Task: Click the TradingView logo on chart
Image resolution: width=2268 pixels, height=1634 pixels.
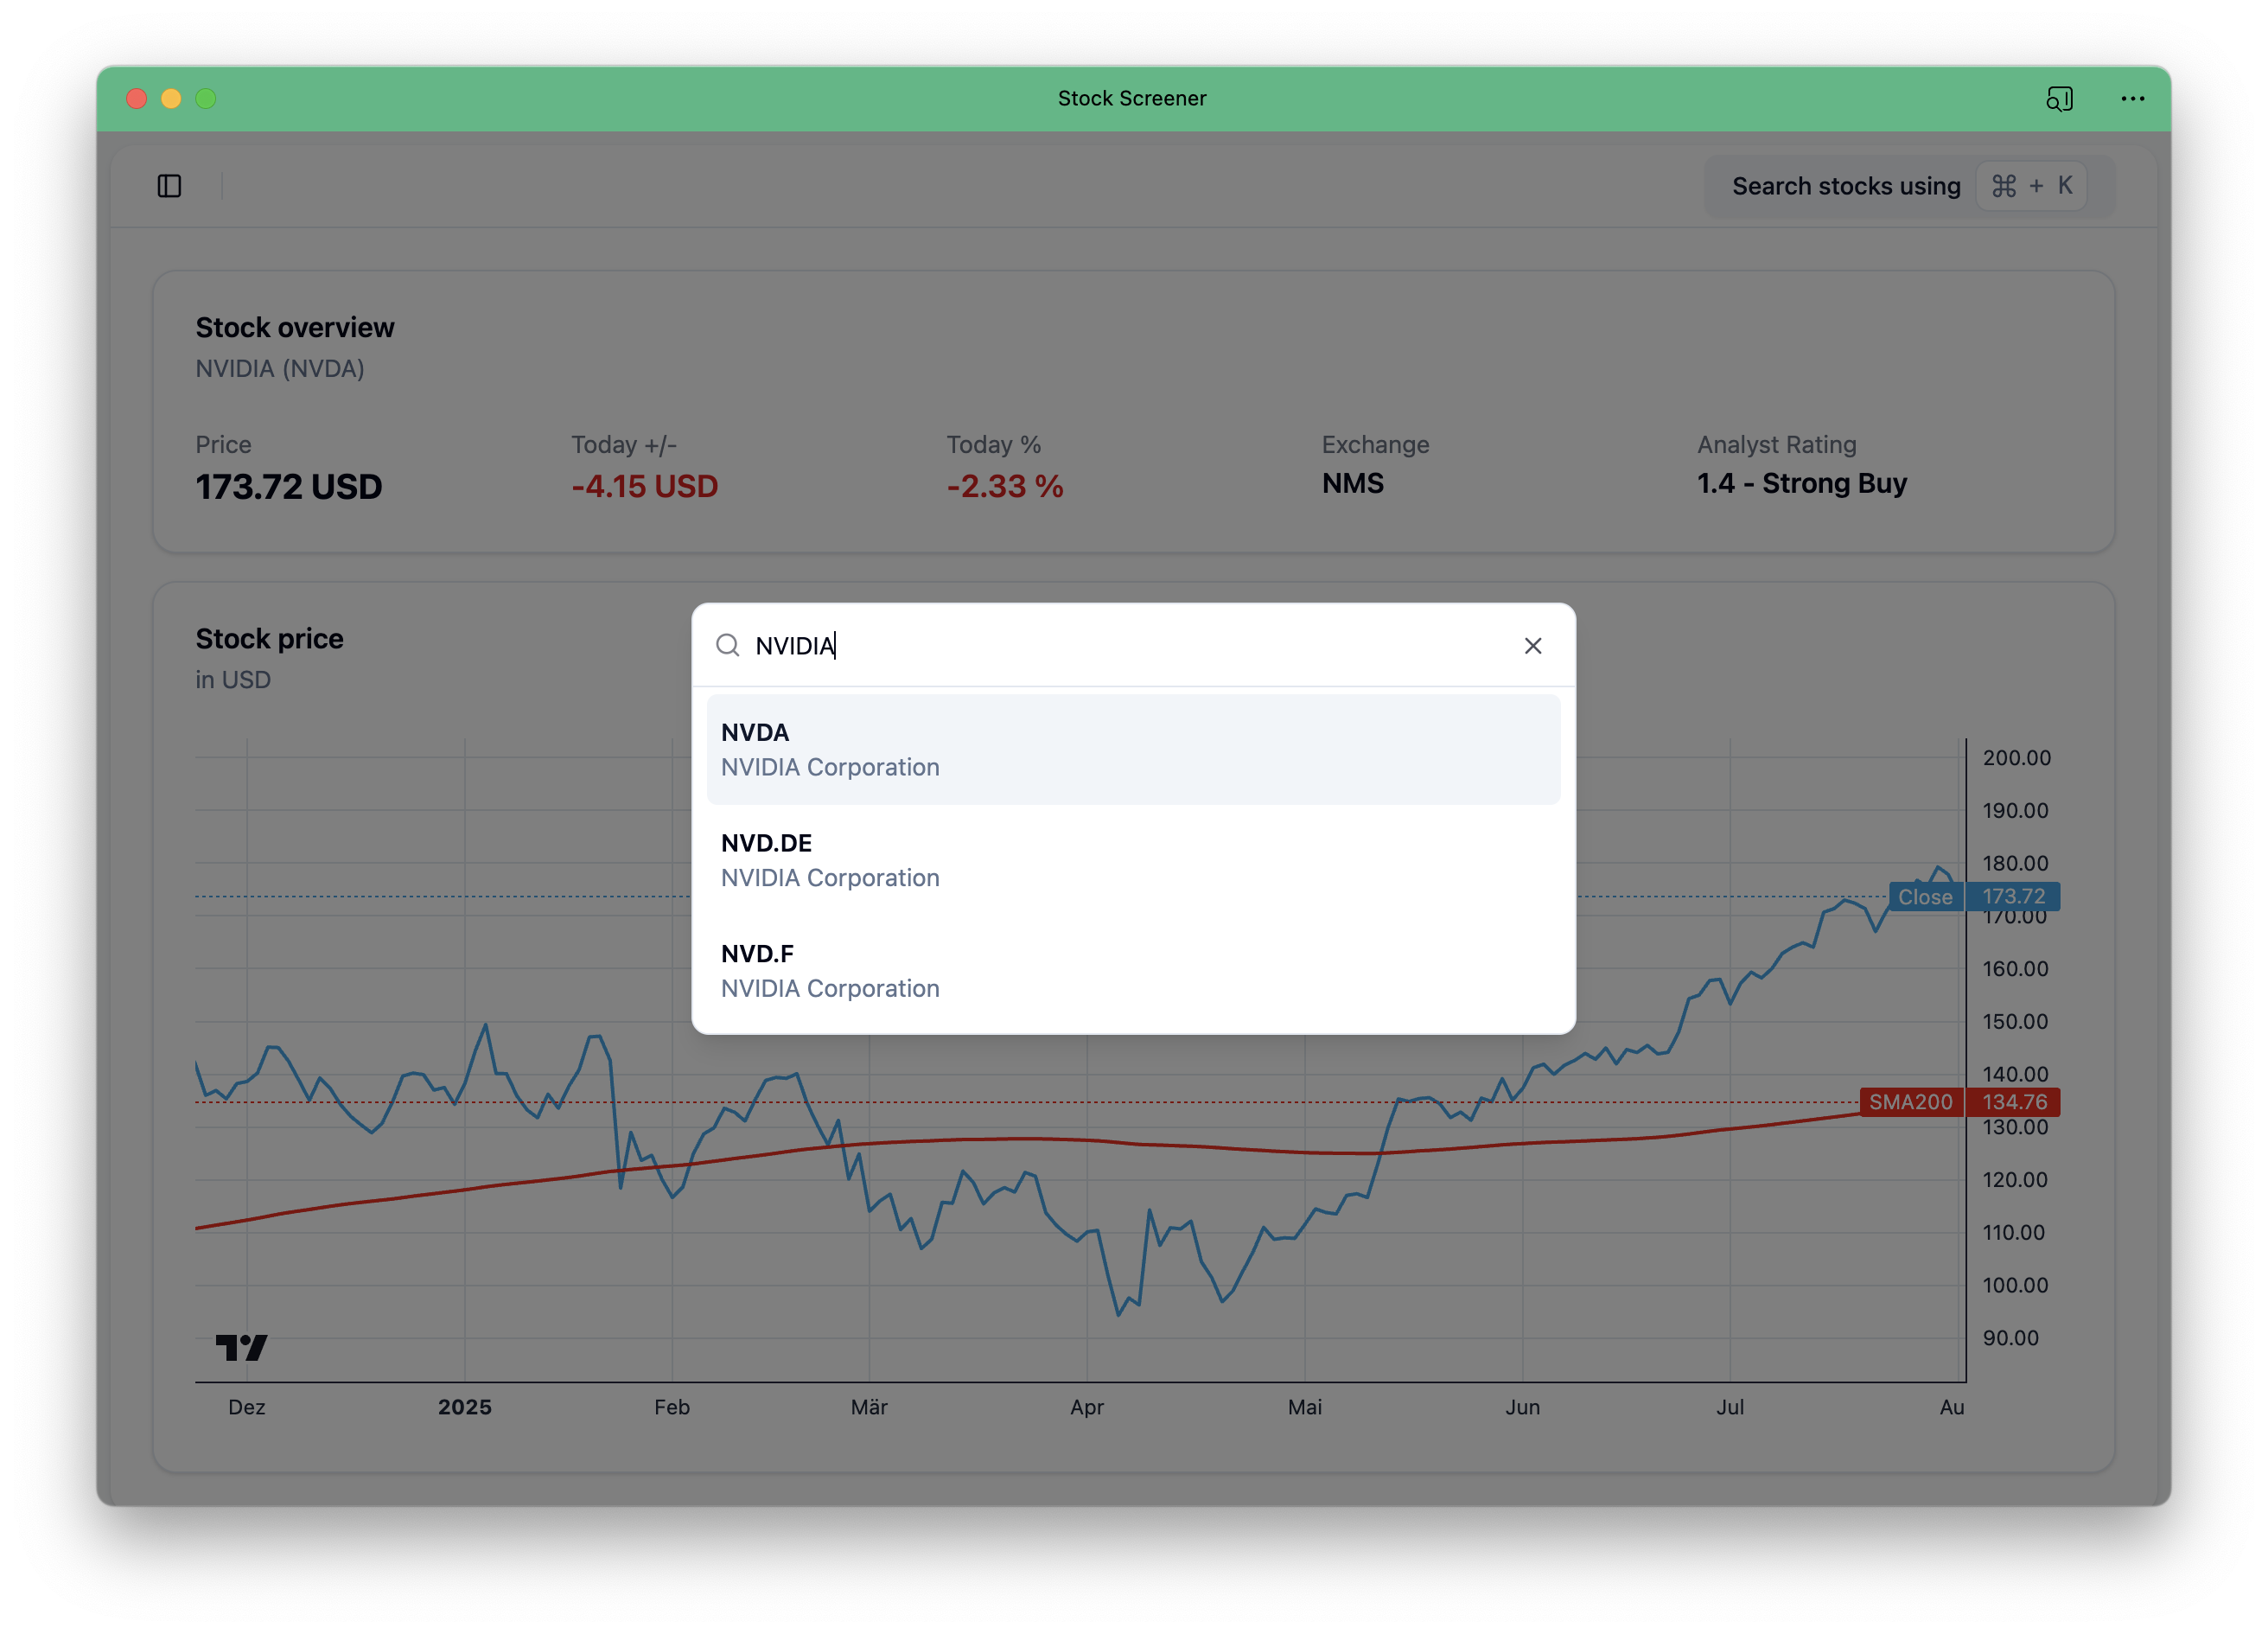Action: click(241, 1347)
